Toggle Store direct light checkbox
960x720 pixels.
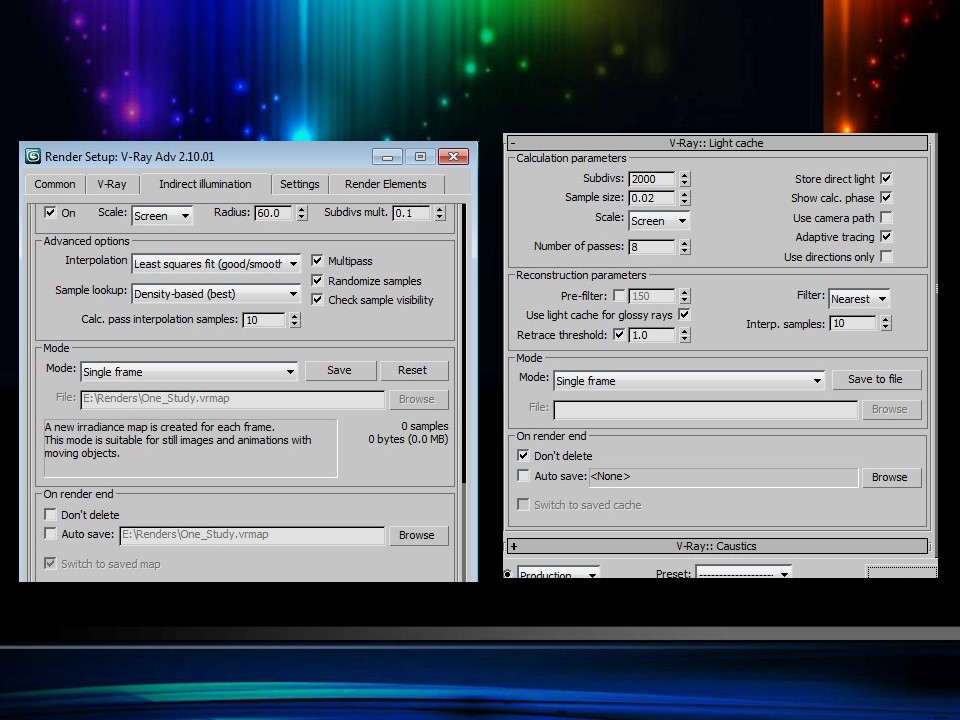click(x=886, y=178)
